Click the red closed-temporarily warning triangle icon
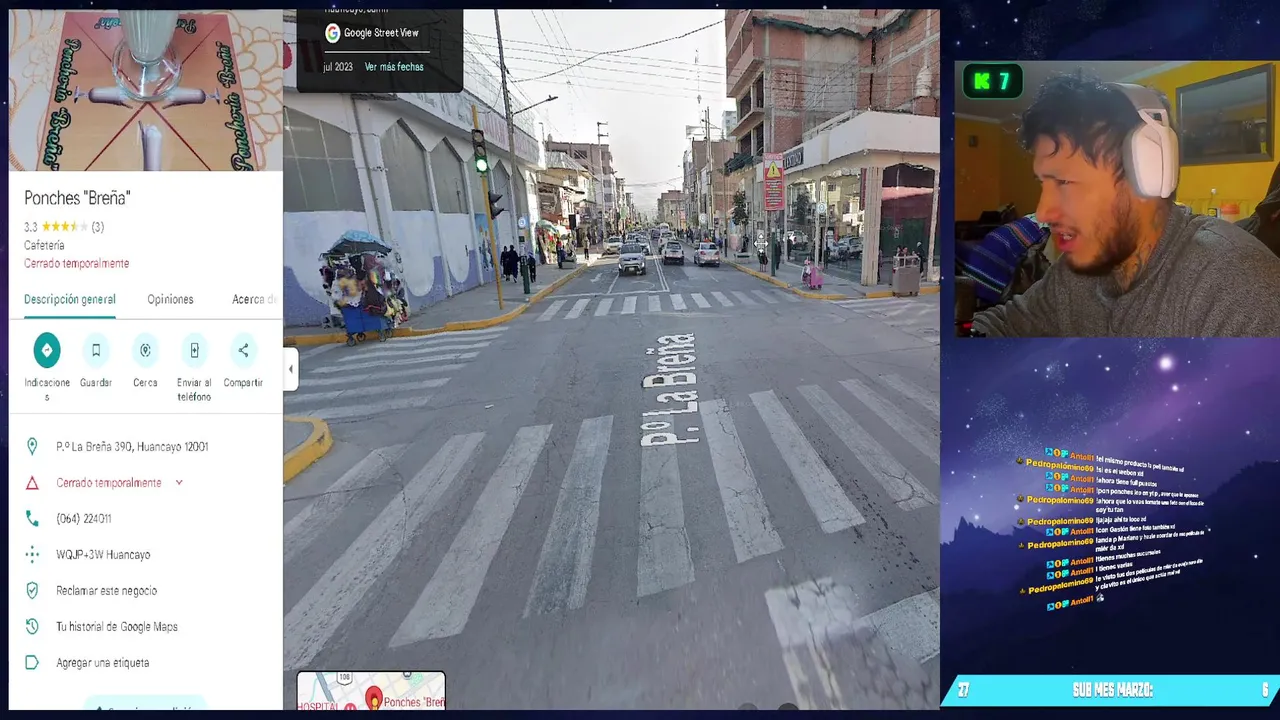Screen dimensions: 1280x720 pyautogui.click(x=32, y=483)
